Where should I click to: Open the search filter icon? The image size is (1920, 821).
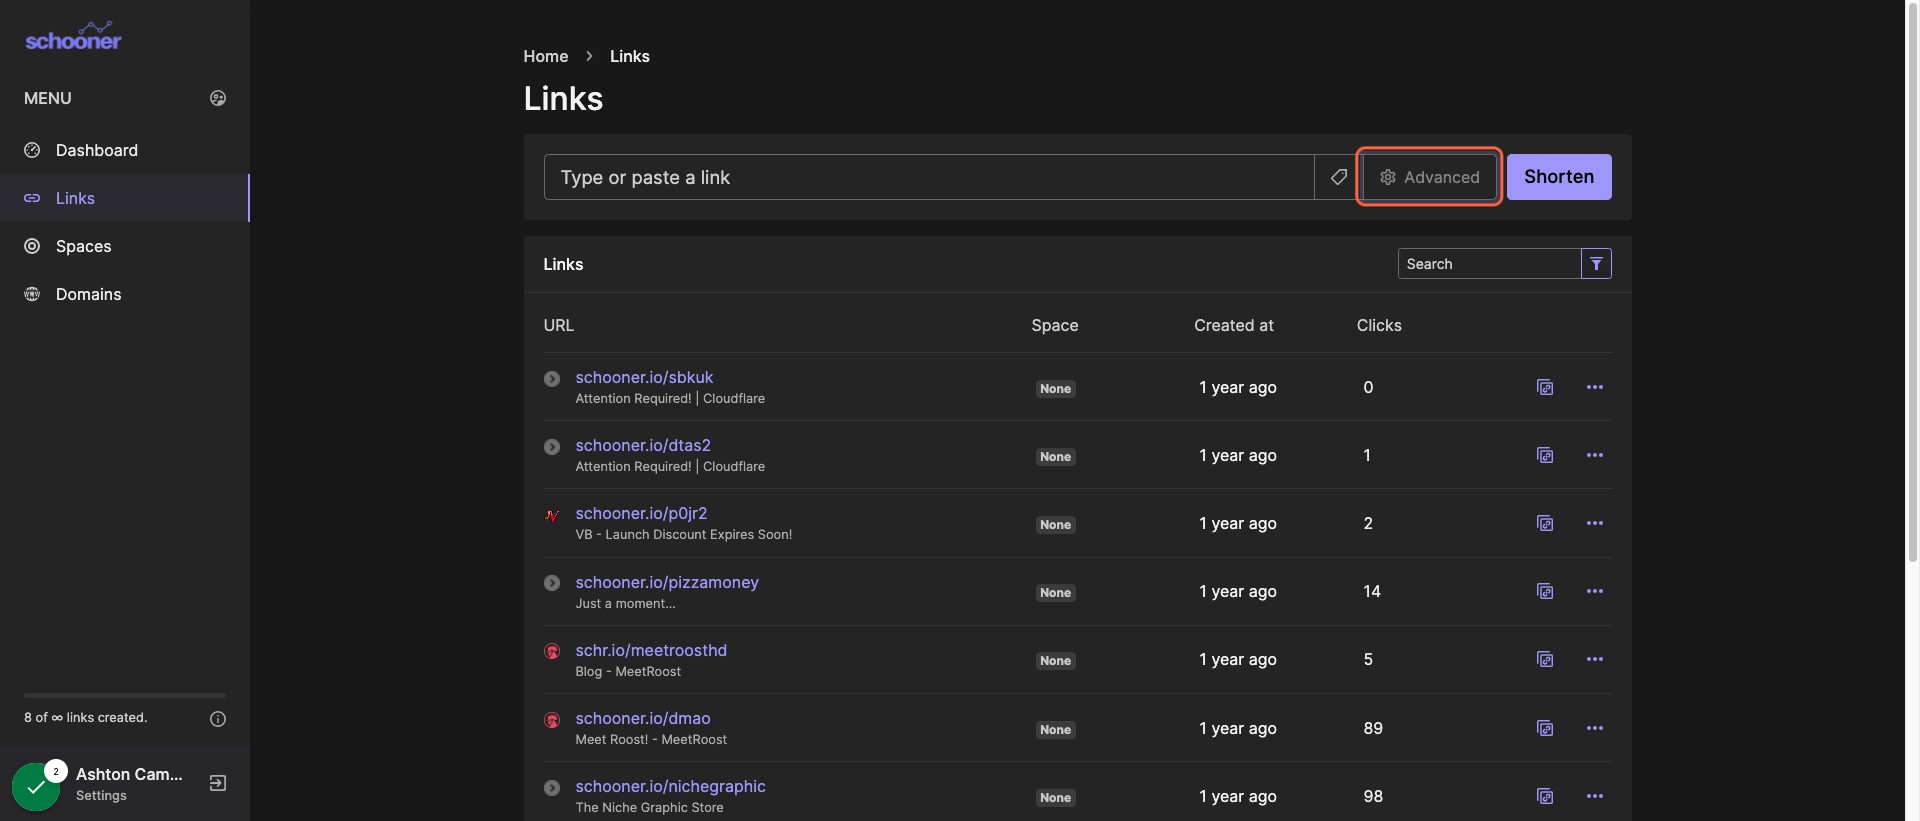[x=1596, y=264]
